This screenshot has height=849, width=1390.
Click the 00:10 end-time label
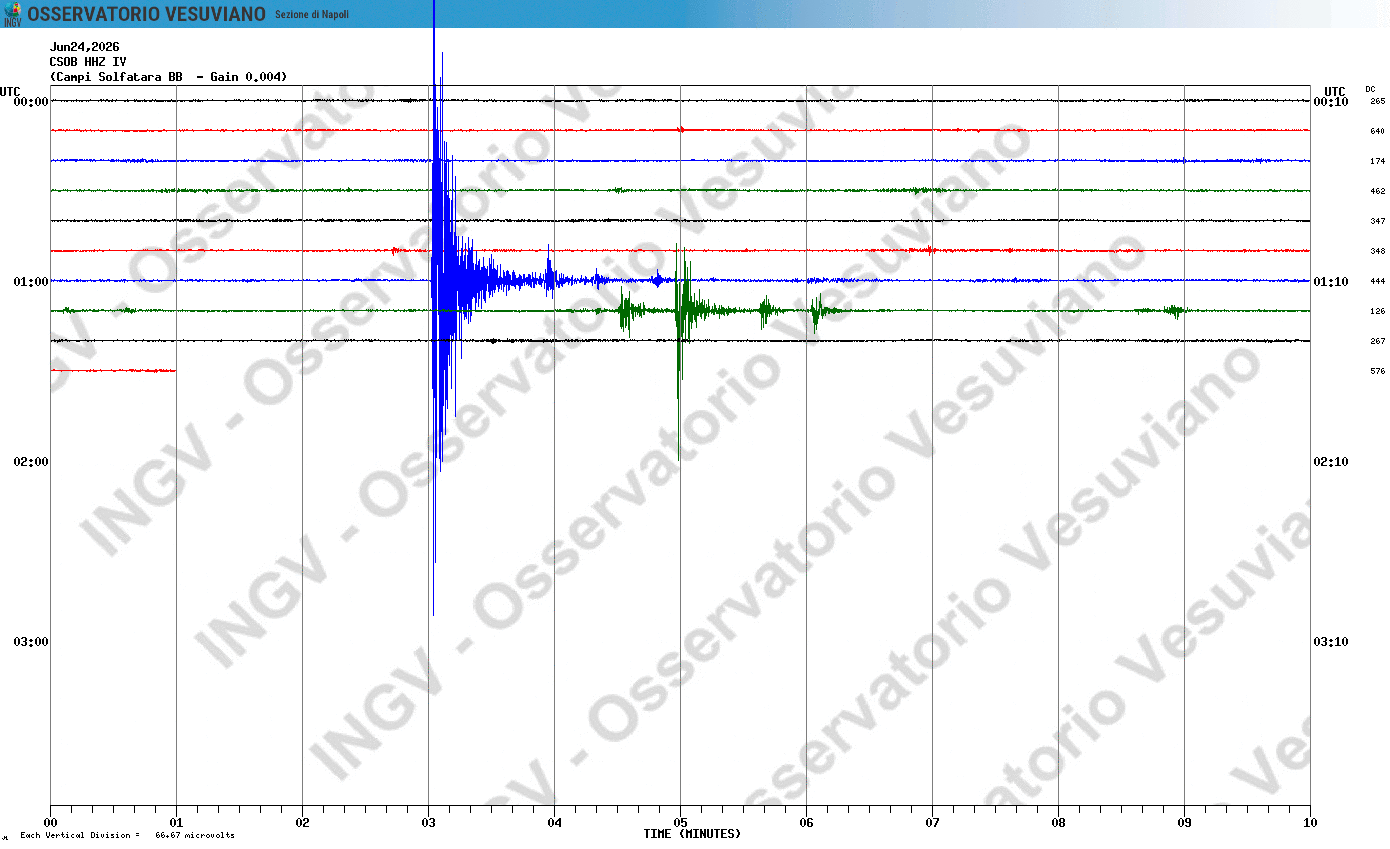[1331, 101]
